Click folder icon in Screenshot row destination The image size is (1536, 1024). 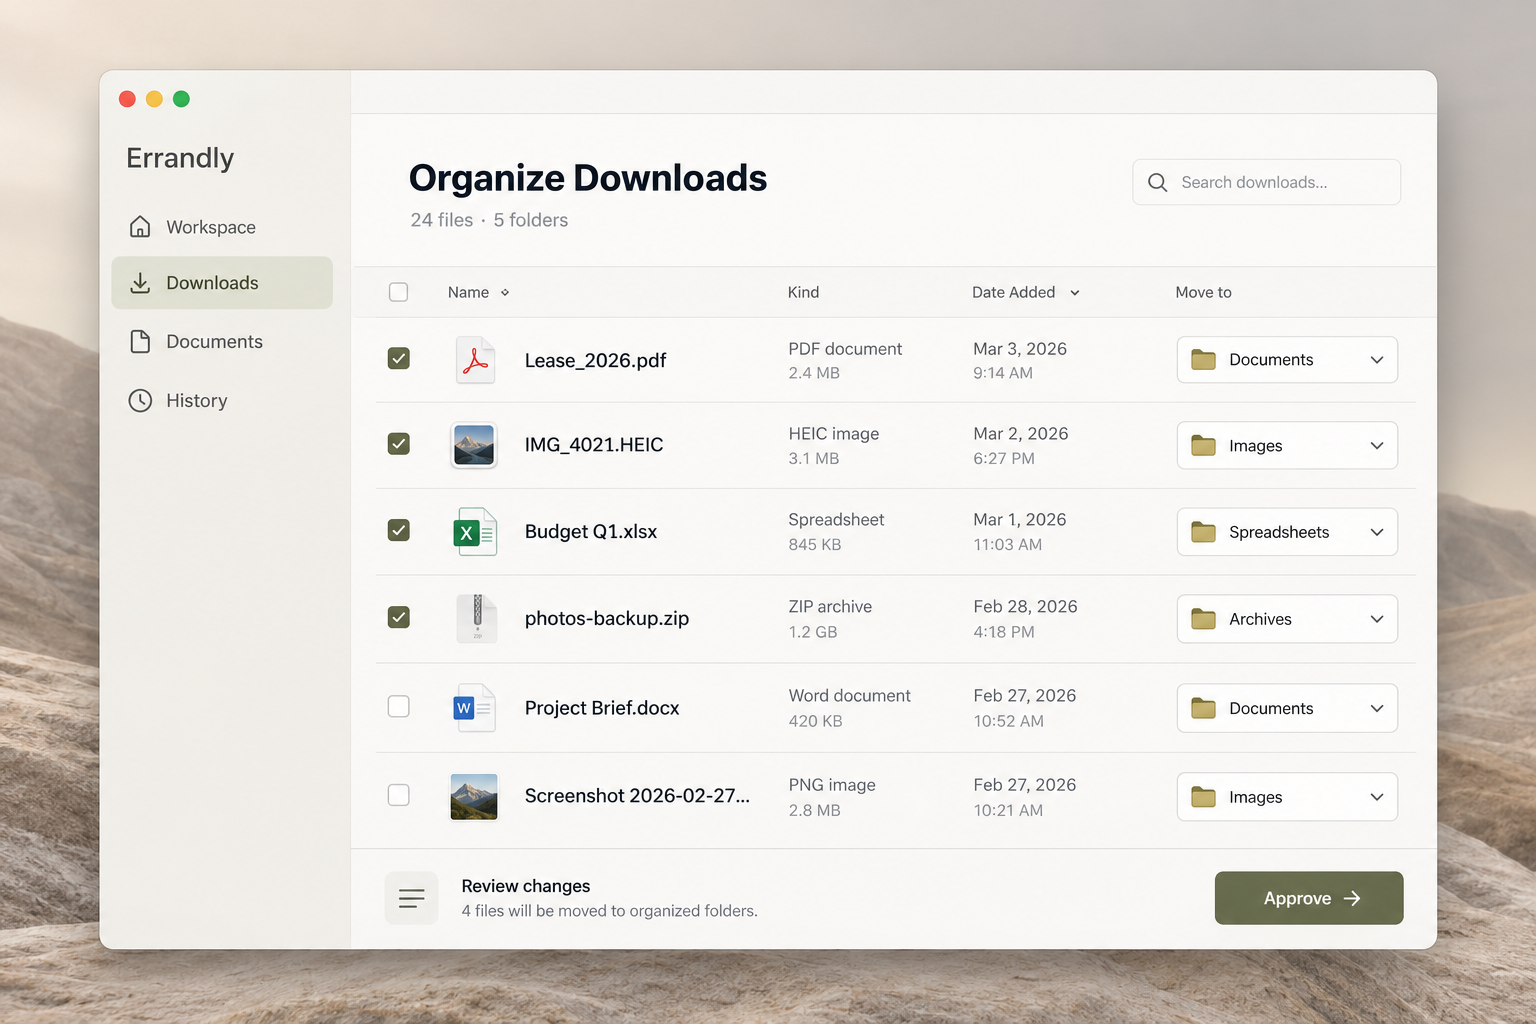[1203, 797]
